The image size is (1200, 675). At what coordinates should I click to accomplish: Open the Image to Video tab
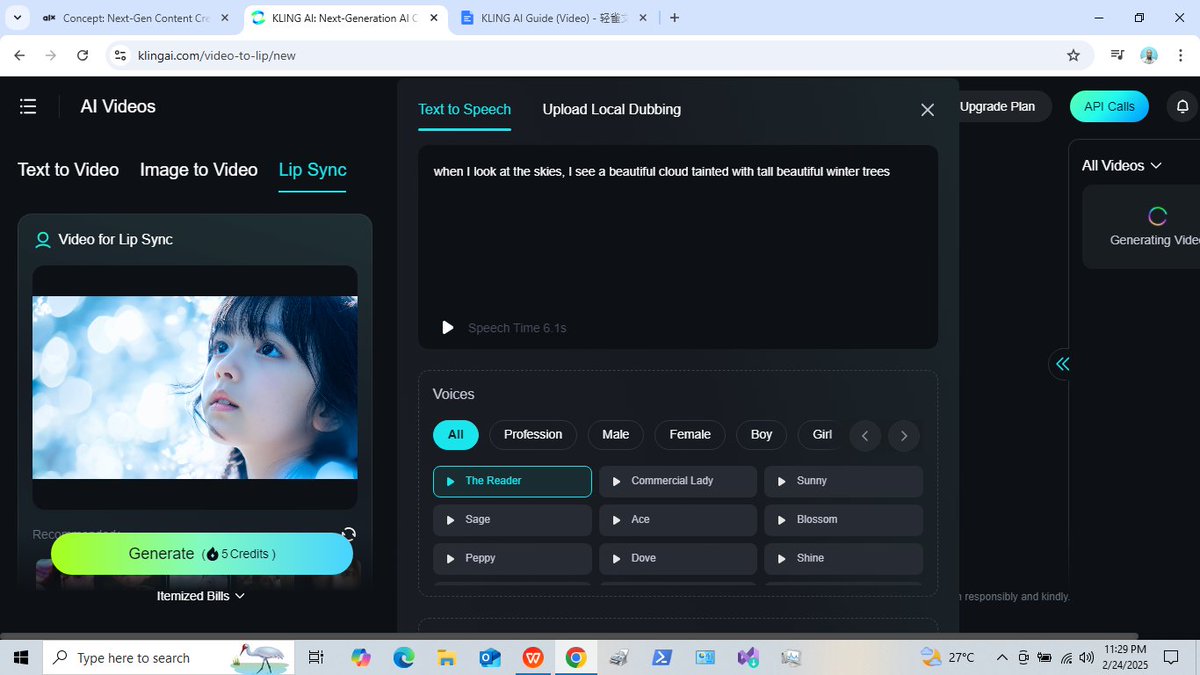(x=199, y=170)
